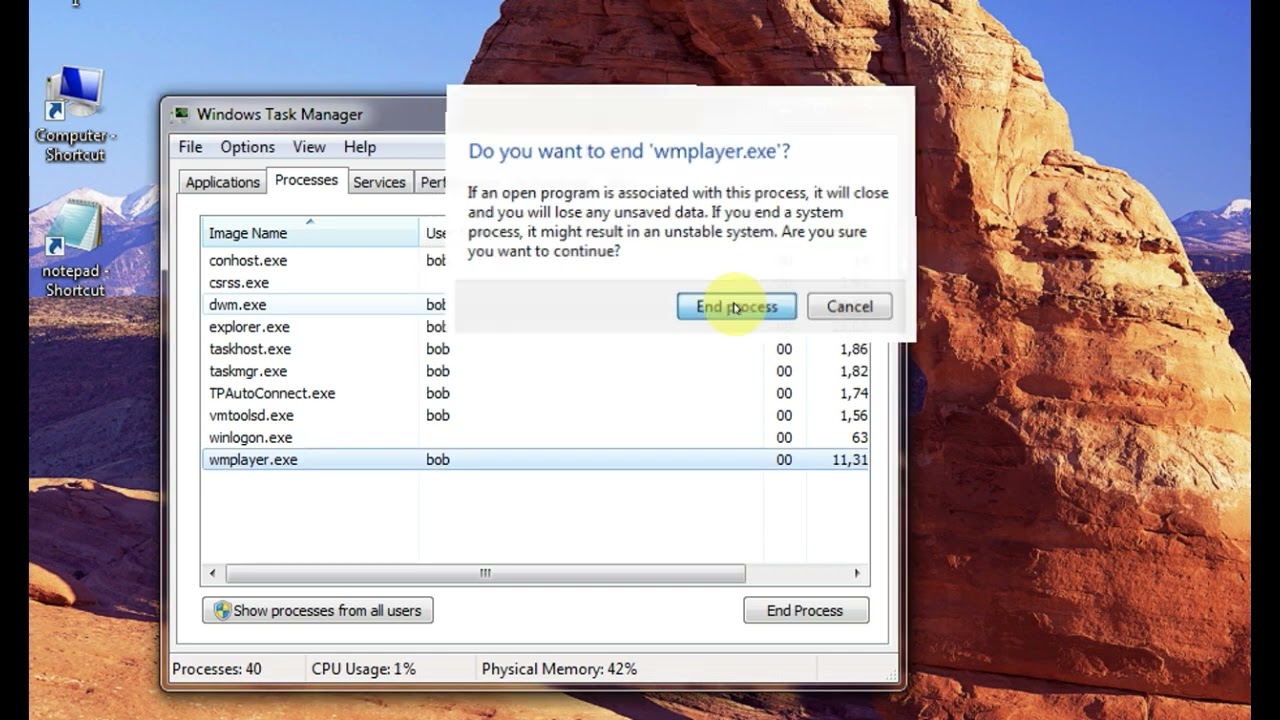
Task: Select the csrss.exe process
Action: 535,283
